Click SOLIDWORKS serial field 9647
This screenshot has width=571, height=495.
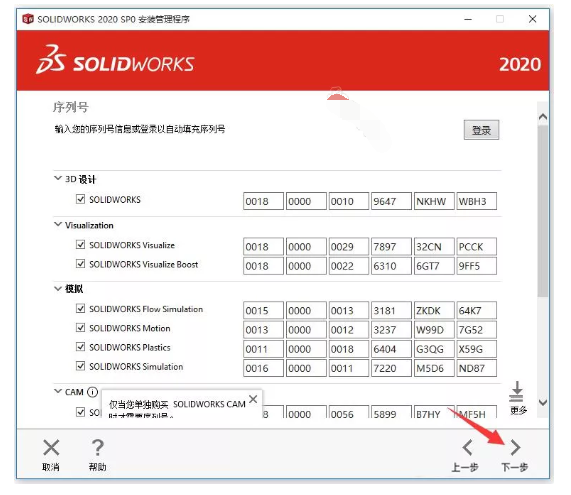click(x=391, y=201)
